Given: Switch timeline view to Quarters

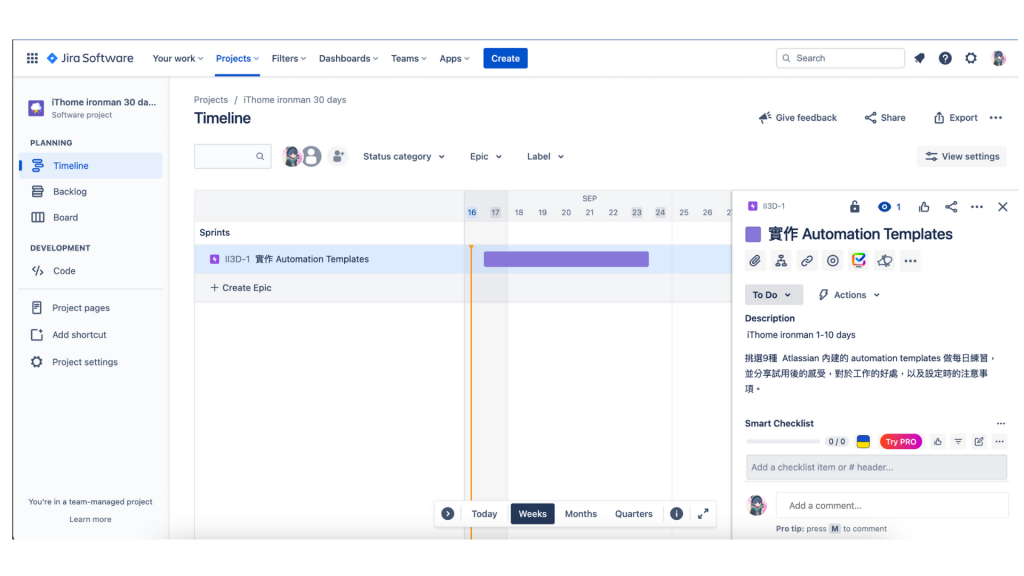Looking at the screenshot, I should coord(633,513).
